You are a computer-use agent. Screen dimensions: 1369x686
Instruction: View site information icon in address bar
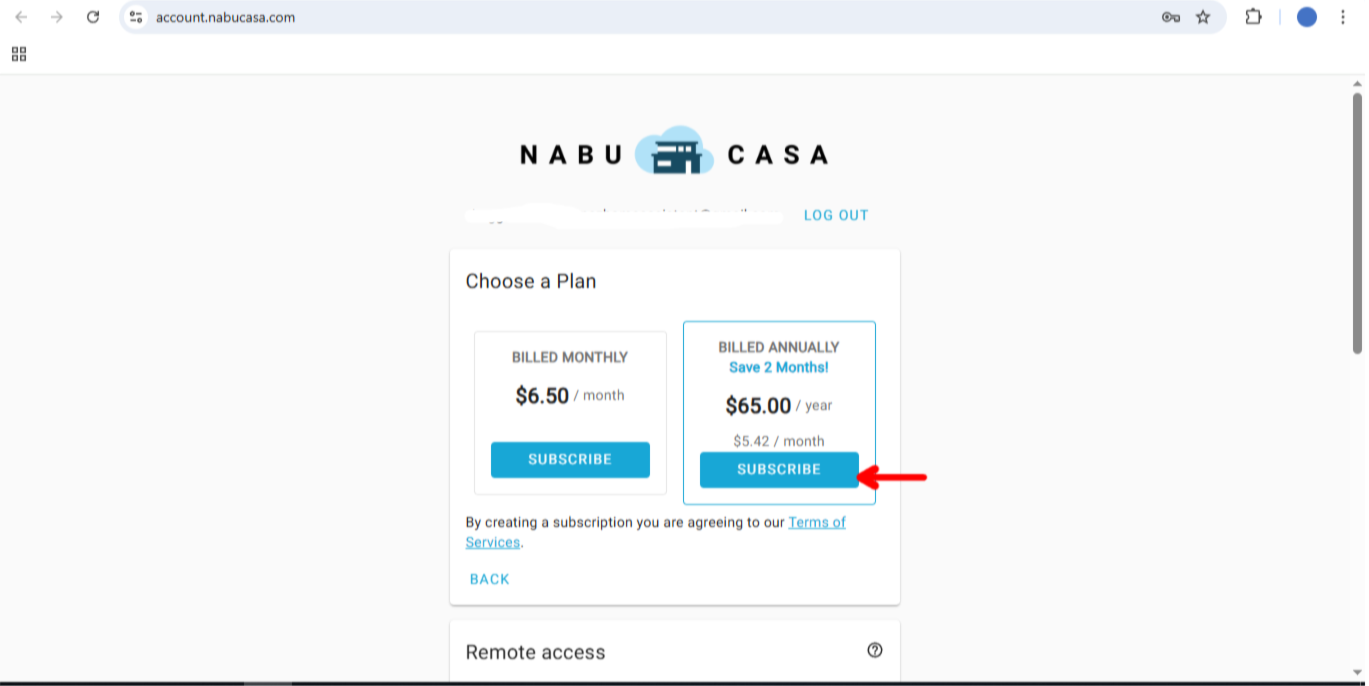(137, 17)
